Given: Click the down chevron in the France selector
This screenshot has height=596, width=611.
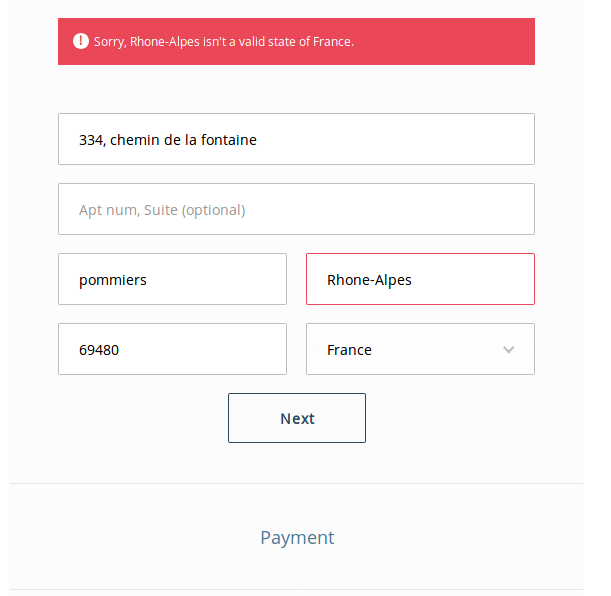Looking at the screenshot, I should 509,350.
